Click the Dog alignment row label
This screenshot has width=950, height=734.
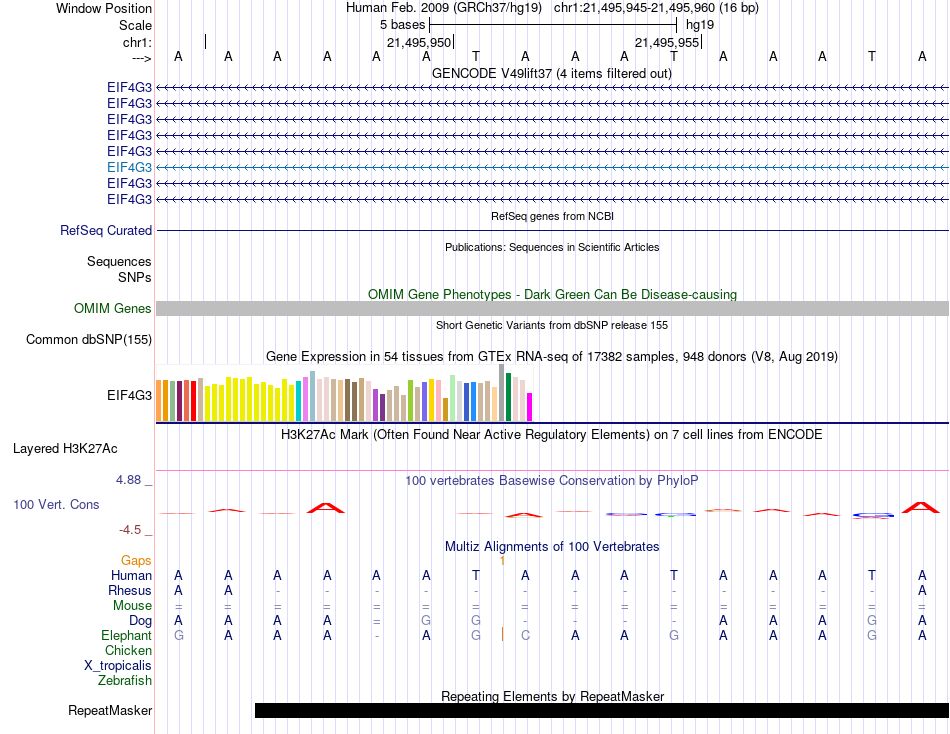point(140,621)
